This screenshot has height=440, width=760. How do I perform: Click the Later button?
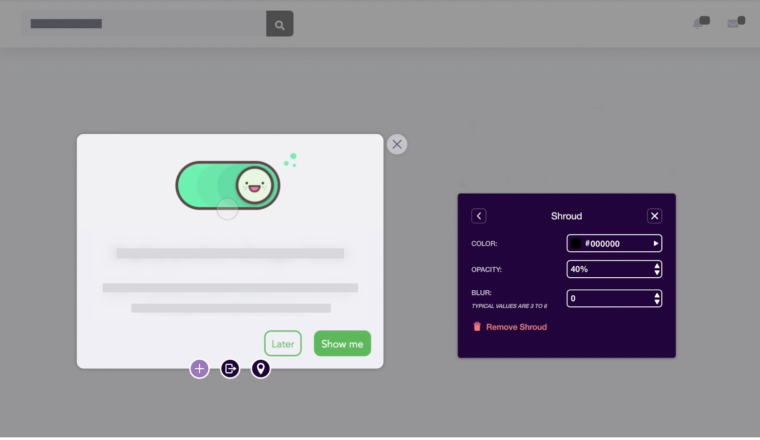coord(283,344)
